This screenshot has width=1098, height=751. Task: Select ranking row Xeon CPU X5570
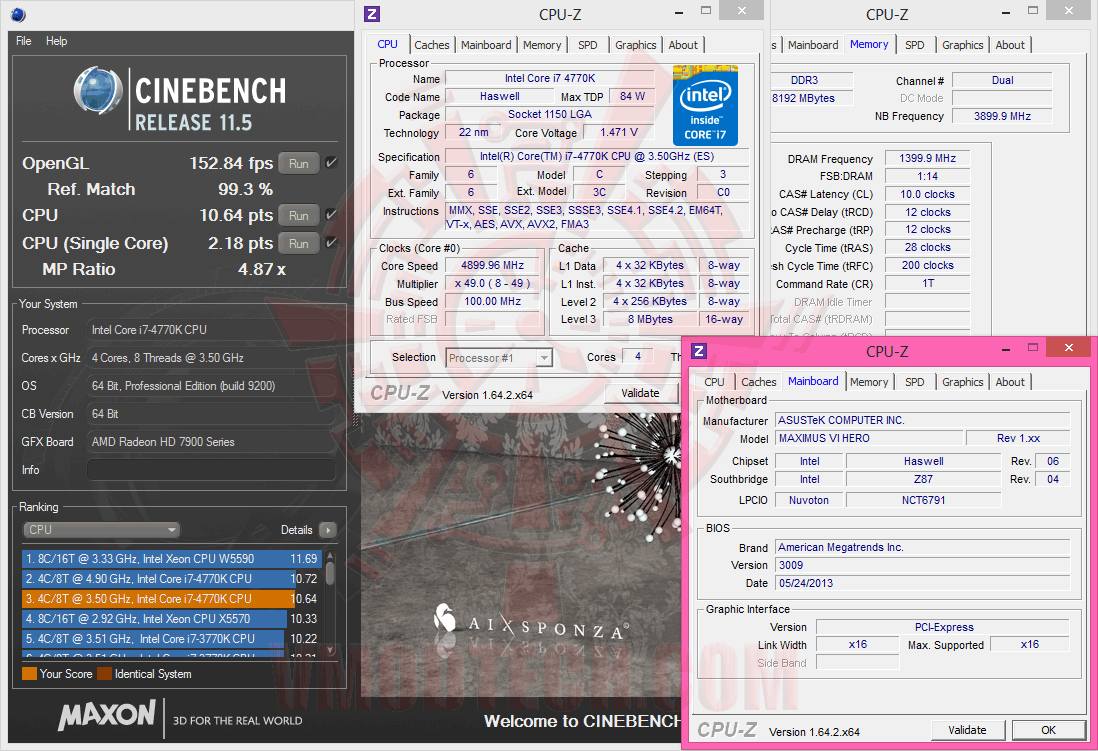pos(172,619)
